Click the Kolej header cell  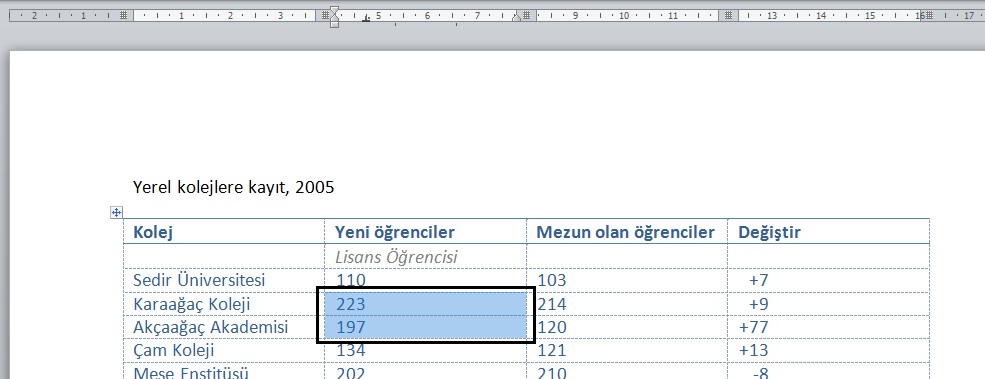coord(224,232)
